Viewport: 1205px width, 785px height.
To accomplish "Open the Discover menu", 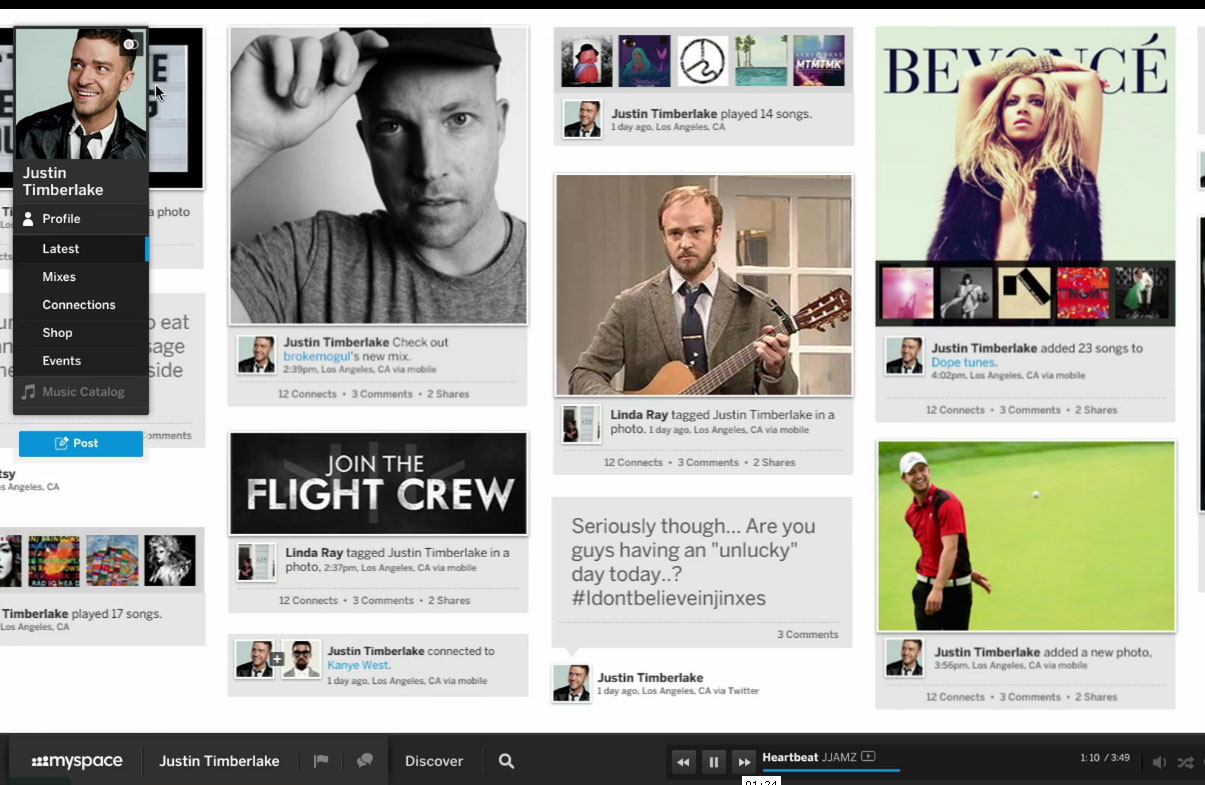I will click(434, 761).
